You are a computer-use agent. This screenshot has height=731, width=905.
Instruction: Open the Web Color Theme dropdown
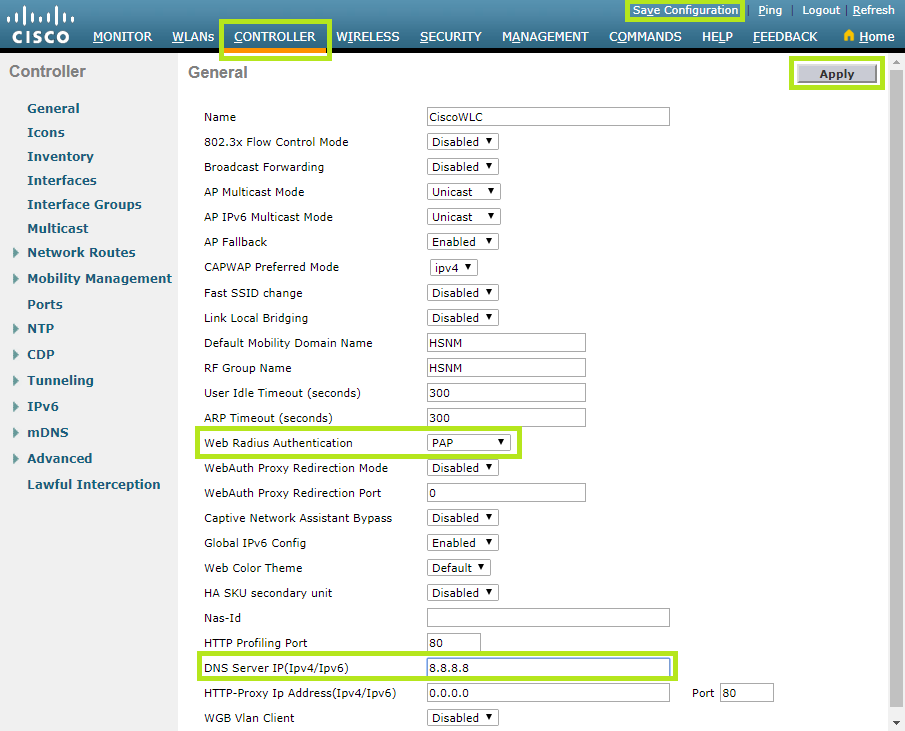(x=459, y=568)
